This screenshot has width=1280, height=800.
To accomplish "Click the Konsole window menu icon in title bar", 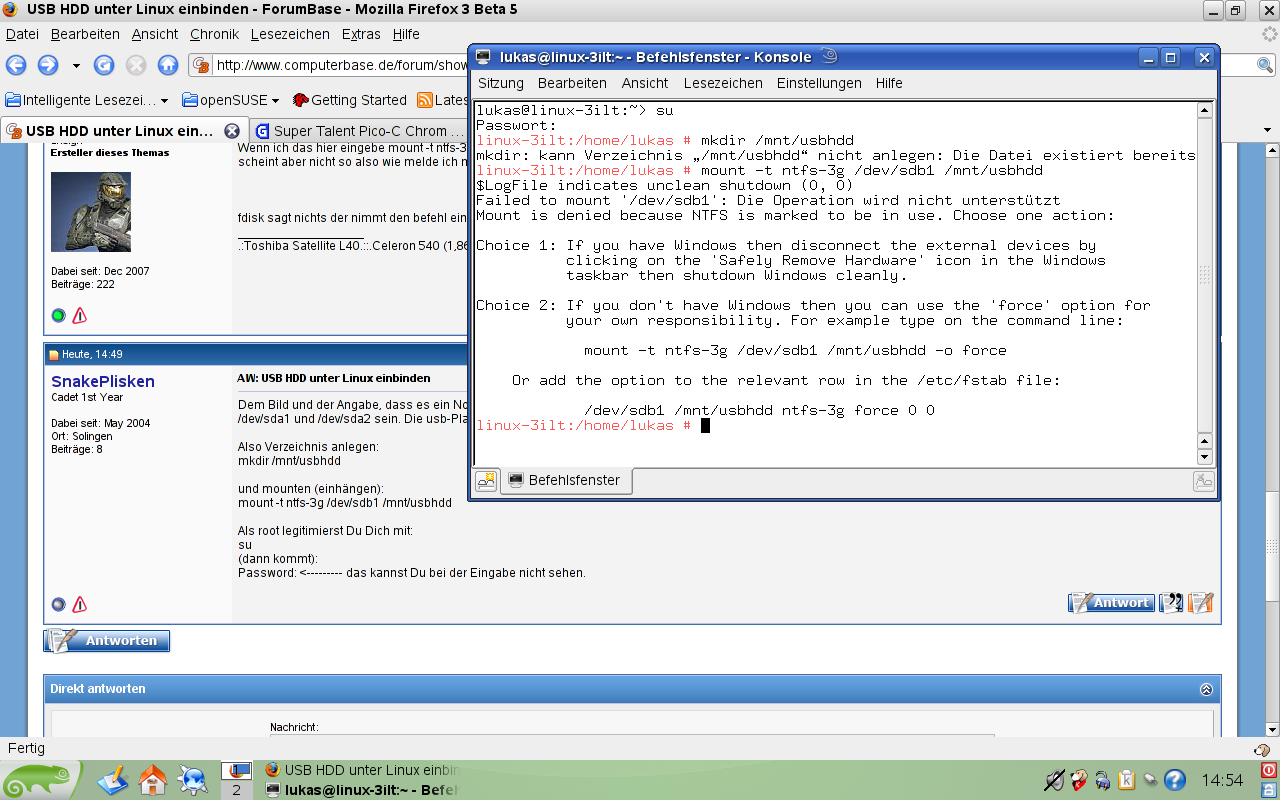I will [x=483, y=57].
